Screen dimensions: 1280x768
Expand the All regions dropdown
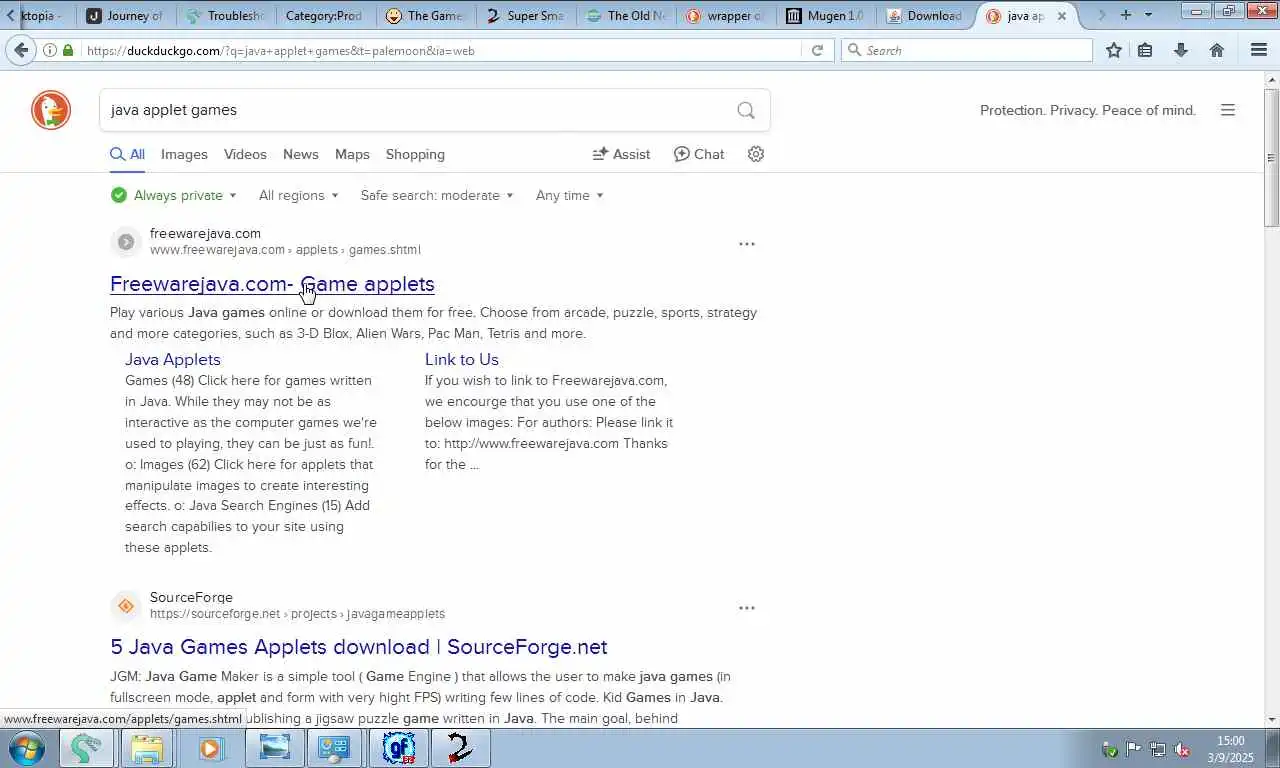click(x=298, y=196)
